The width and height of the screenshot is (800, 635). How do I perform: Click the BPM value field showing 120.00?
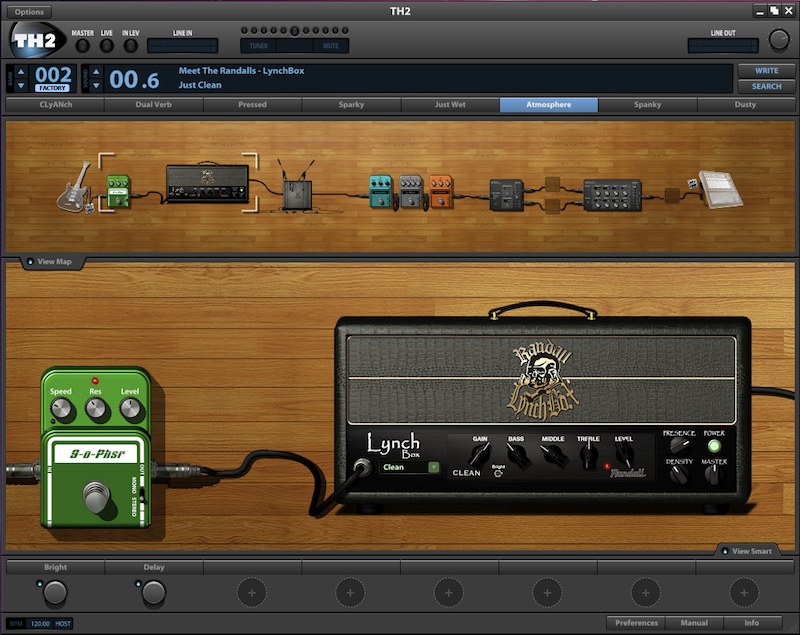[40, 621]
